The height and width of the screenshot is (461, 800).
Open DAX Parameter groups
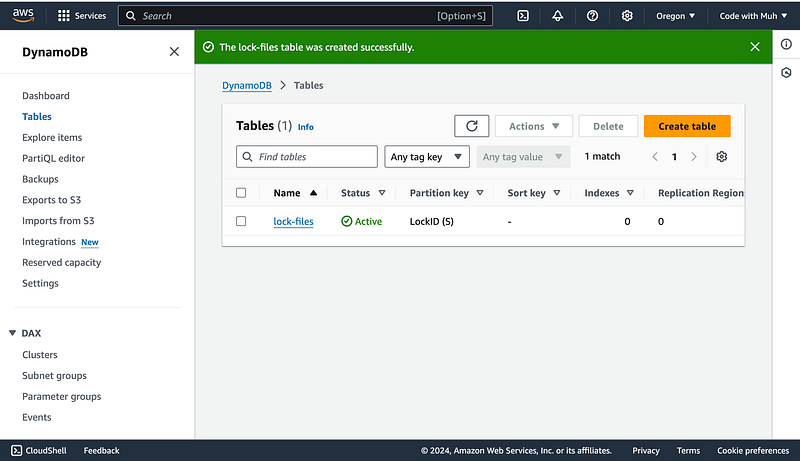(x=62, y=397)
